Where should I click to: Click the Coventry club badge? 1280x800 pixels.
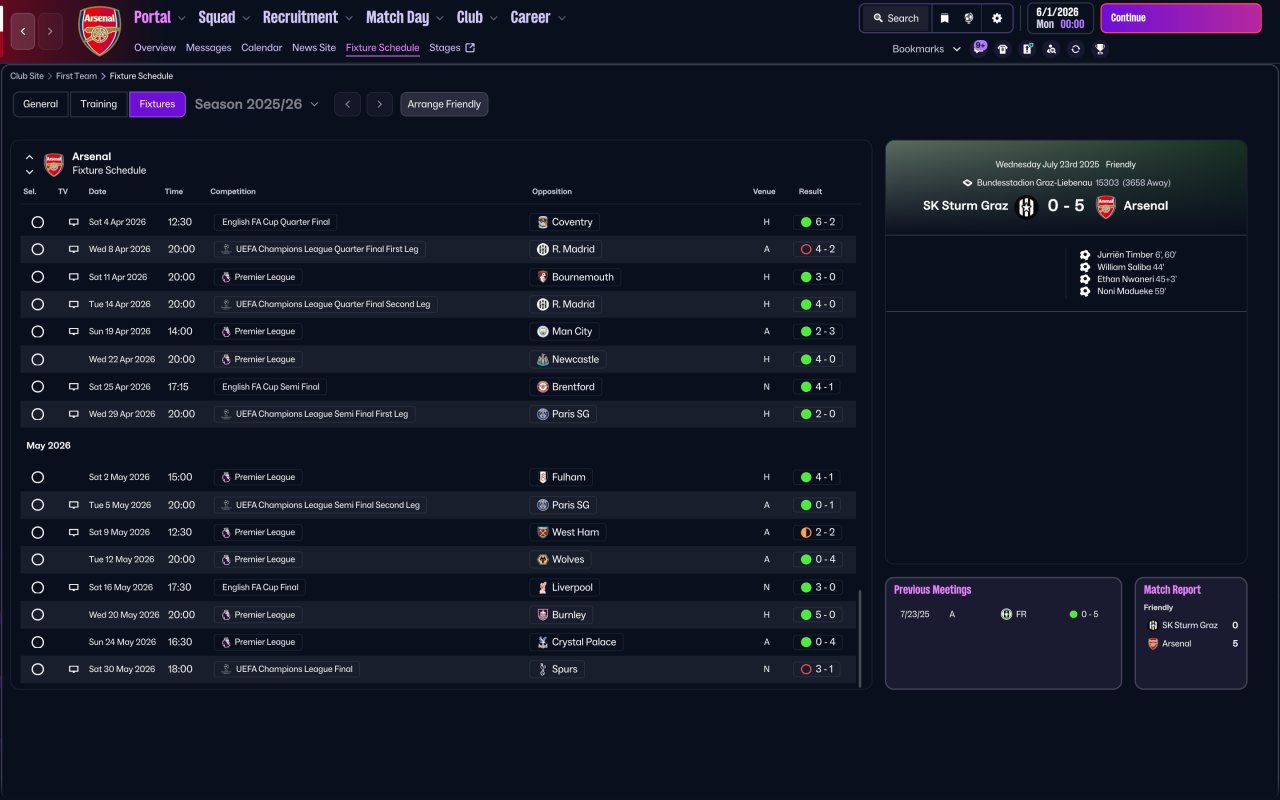(x=542, y=222)
